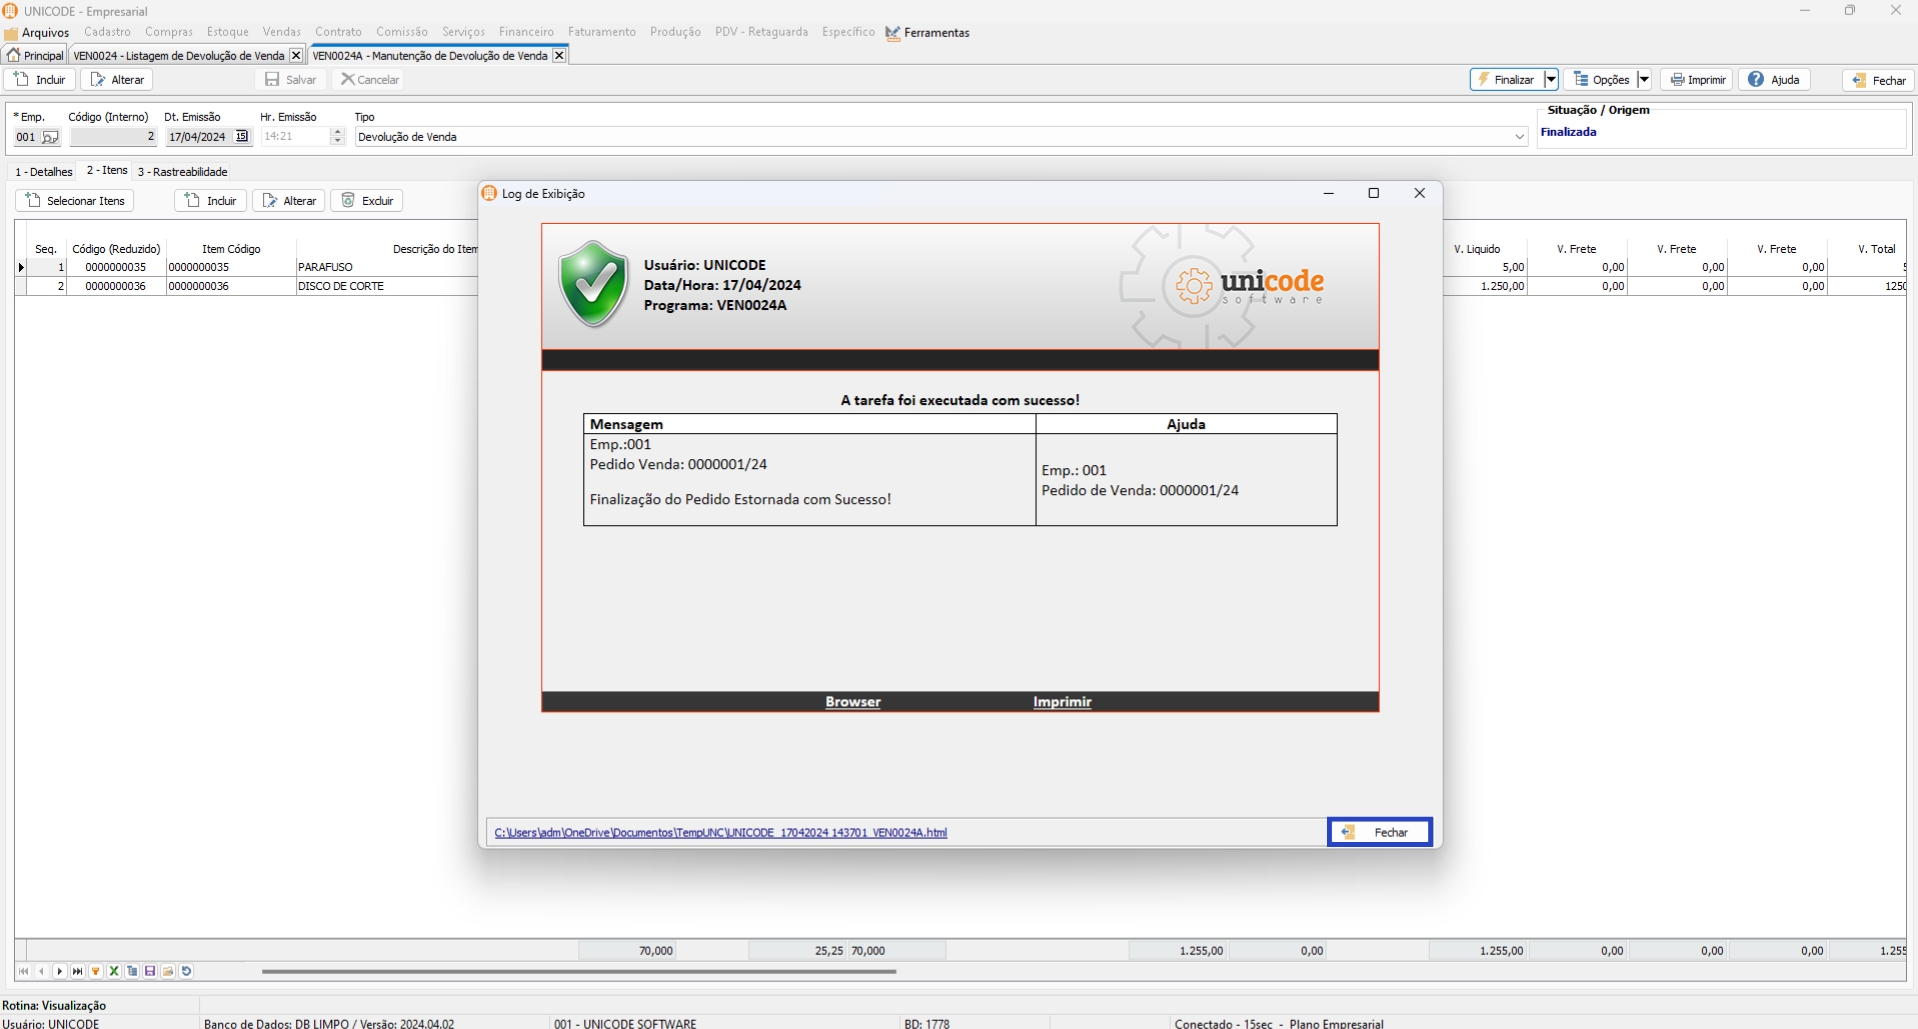Click the company lookup icon next to Emp. 001
1918x1029 pixels.
(50, 137)
